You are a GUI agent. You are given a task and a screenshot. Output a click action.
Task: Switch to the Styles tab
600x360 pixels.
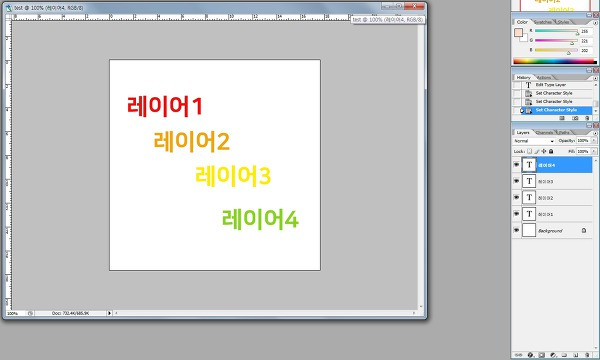[563, 22]
